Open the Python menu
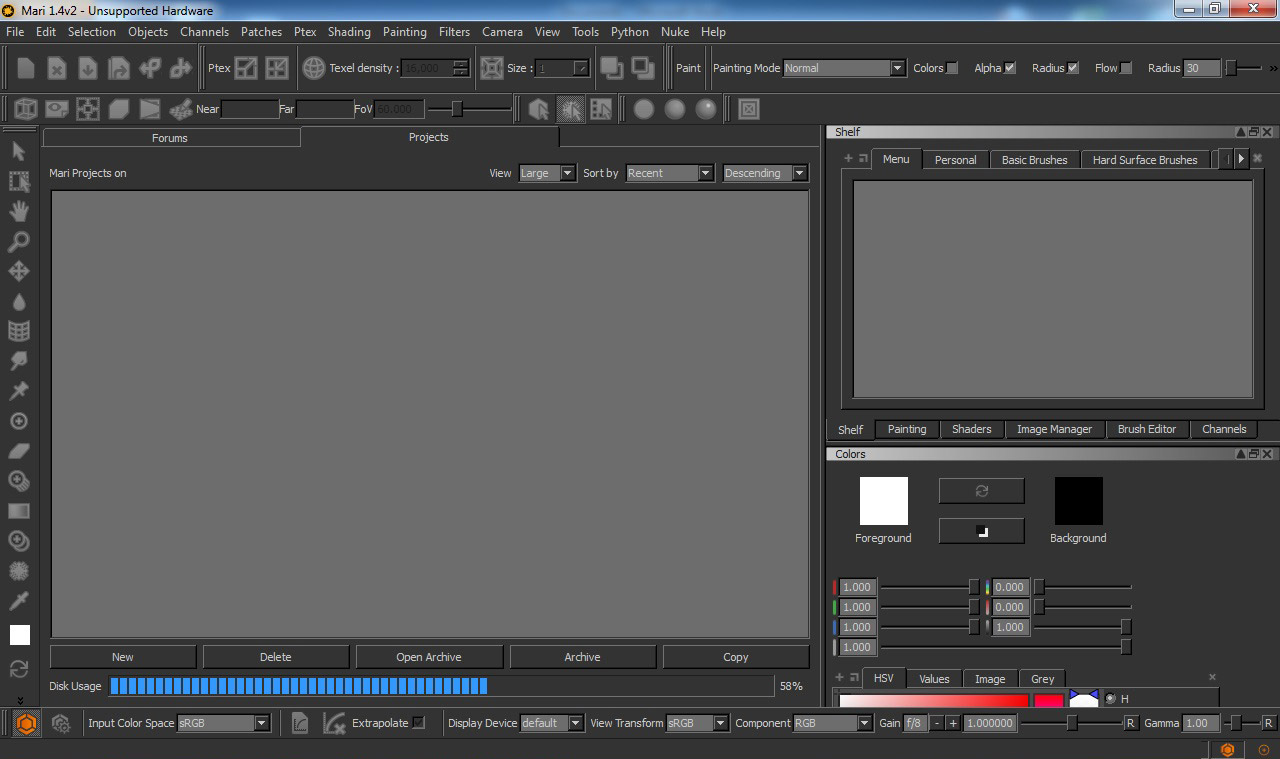 tap(630, 32)
